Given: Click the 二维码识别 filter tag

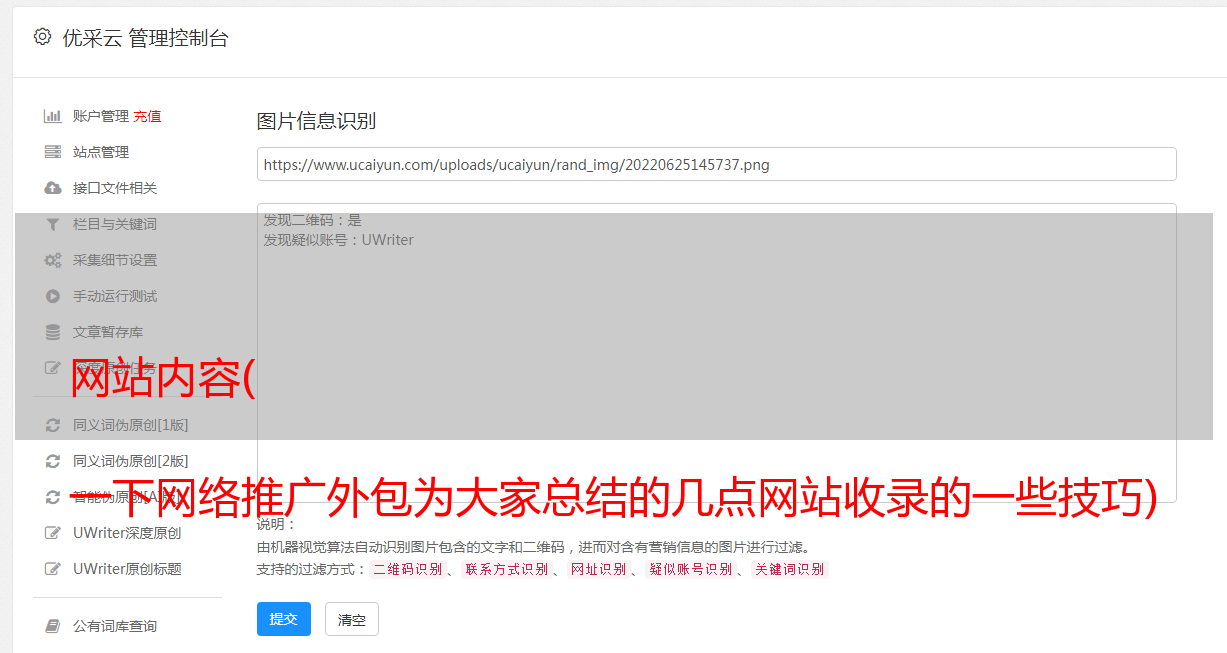Looking at the screenshot, I should click(408, 569).
